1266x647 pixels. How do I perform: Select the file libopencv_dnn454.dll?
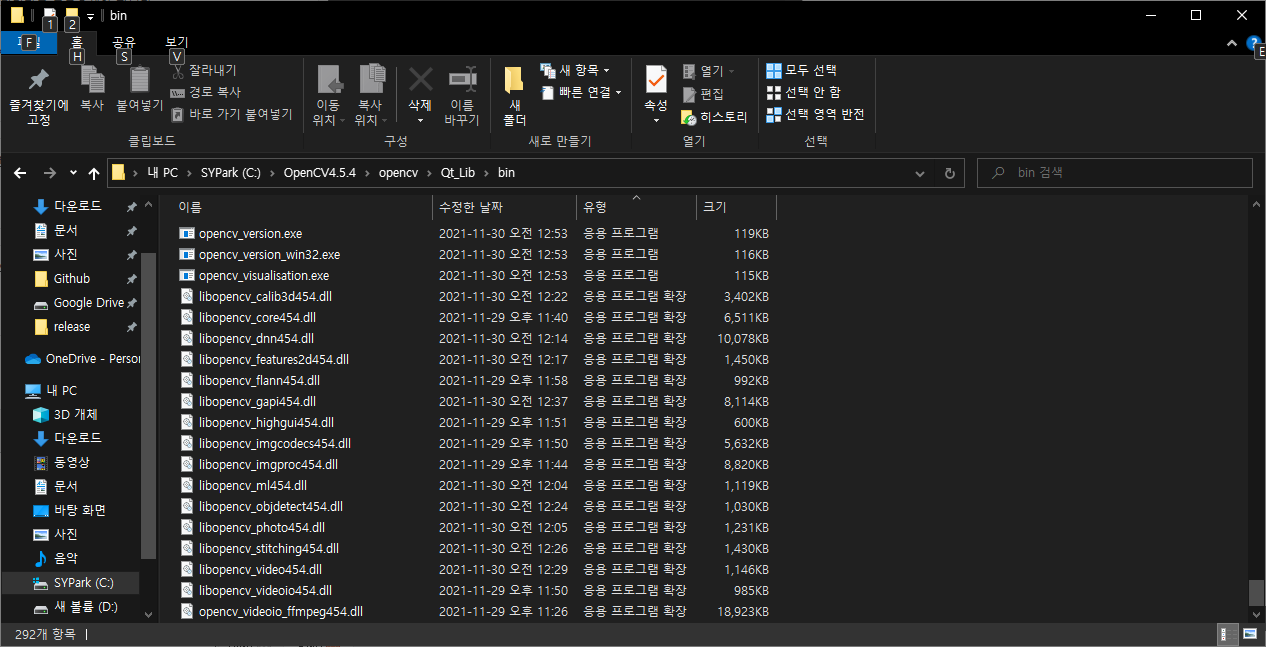[x=256, y=338]
